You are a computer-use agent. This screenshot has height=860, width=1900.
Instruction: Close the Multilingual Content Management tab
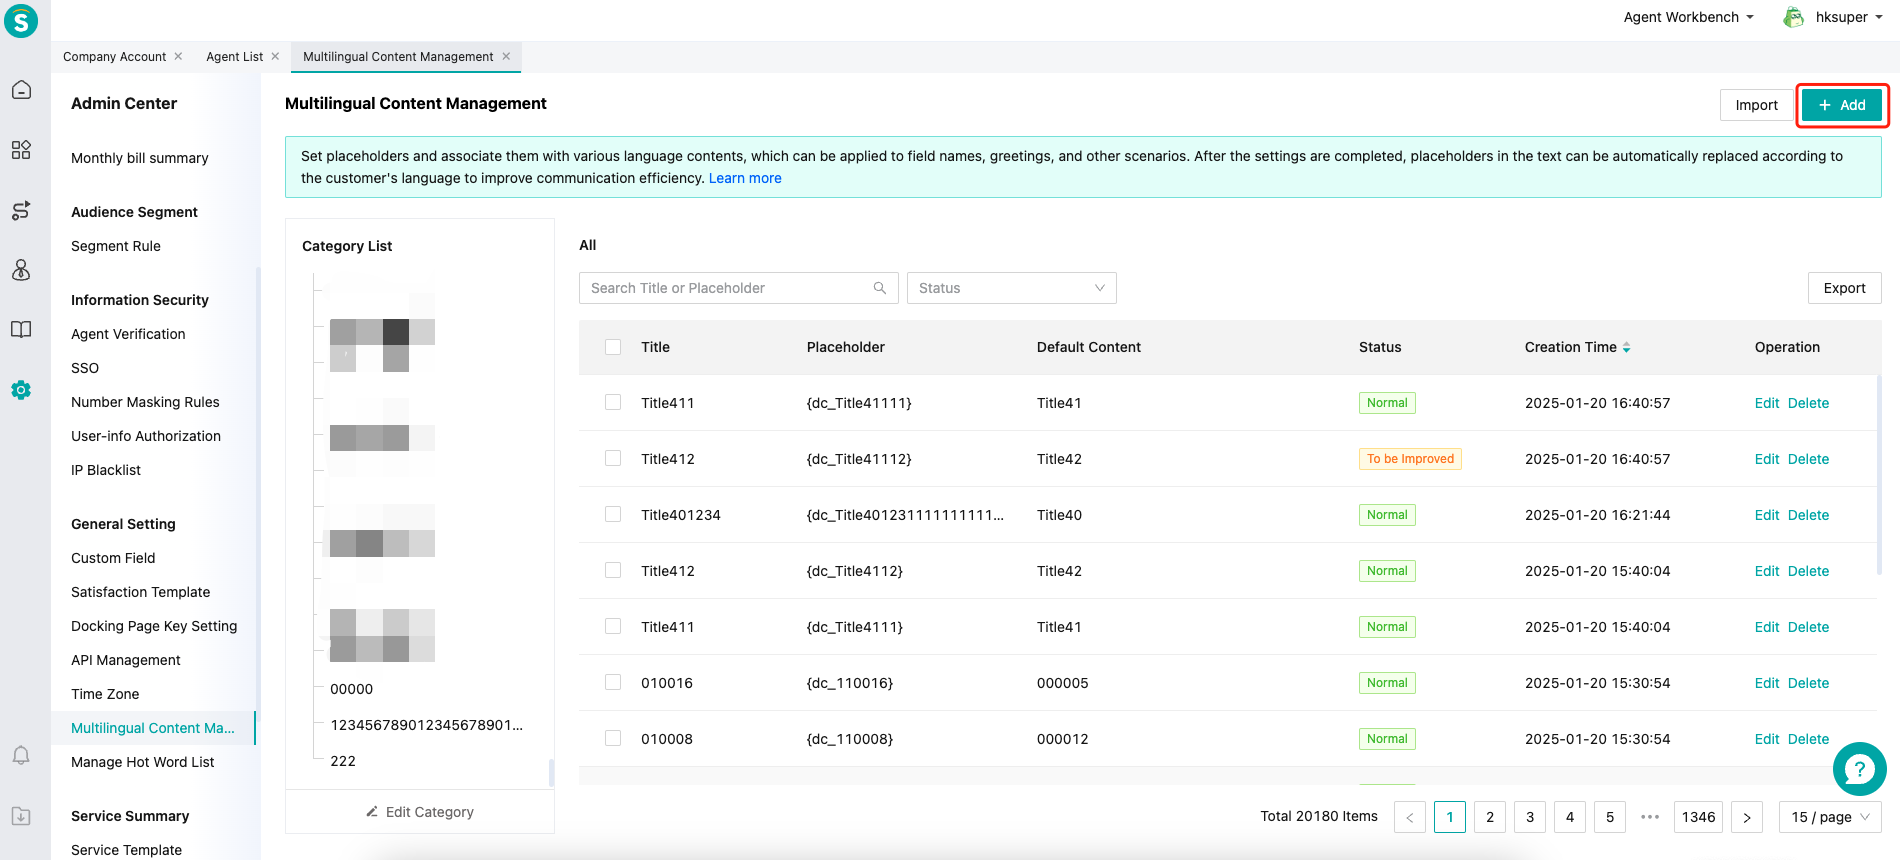pyautogui.click(x=506, y=56)
